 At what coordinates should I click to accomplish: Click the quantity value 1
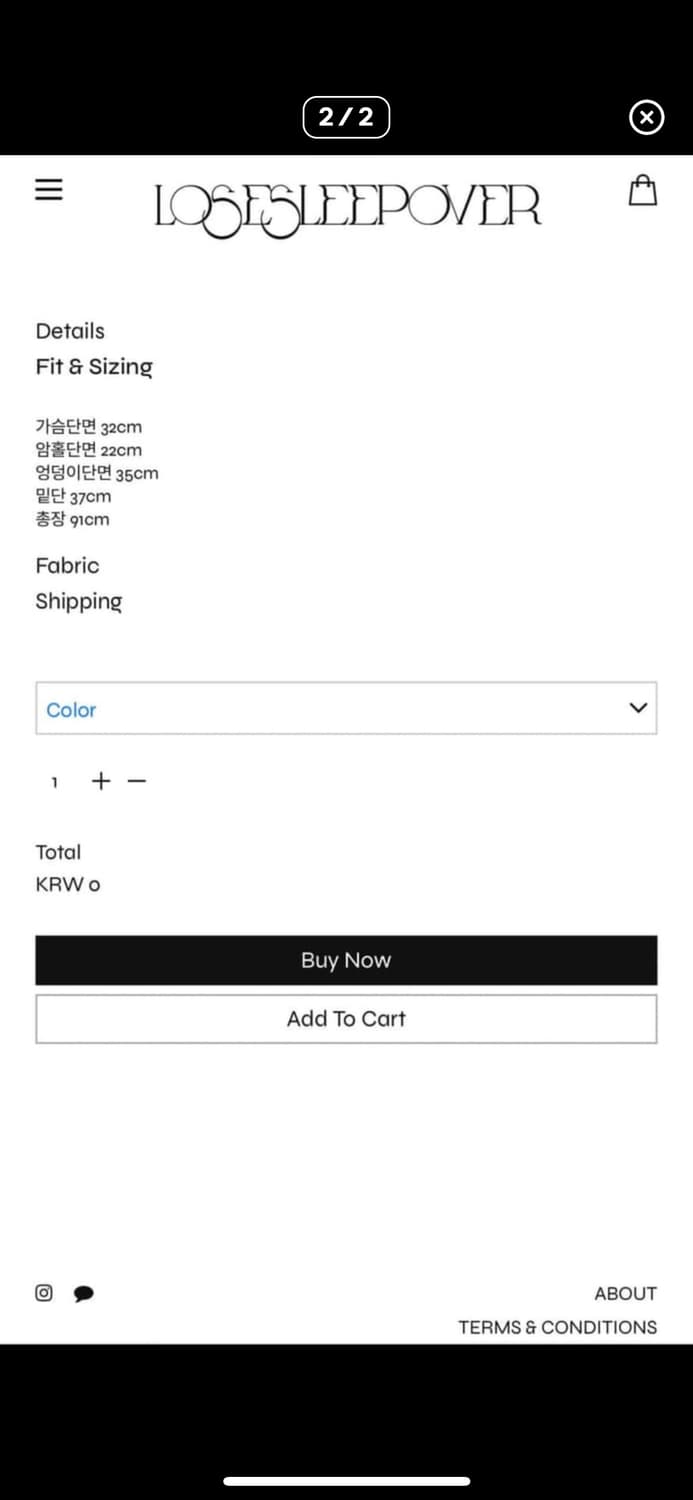click(x=55, y=782)
